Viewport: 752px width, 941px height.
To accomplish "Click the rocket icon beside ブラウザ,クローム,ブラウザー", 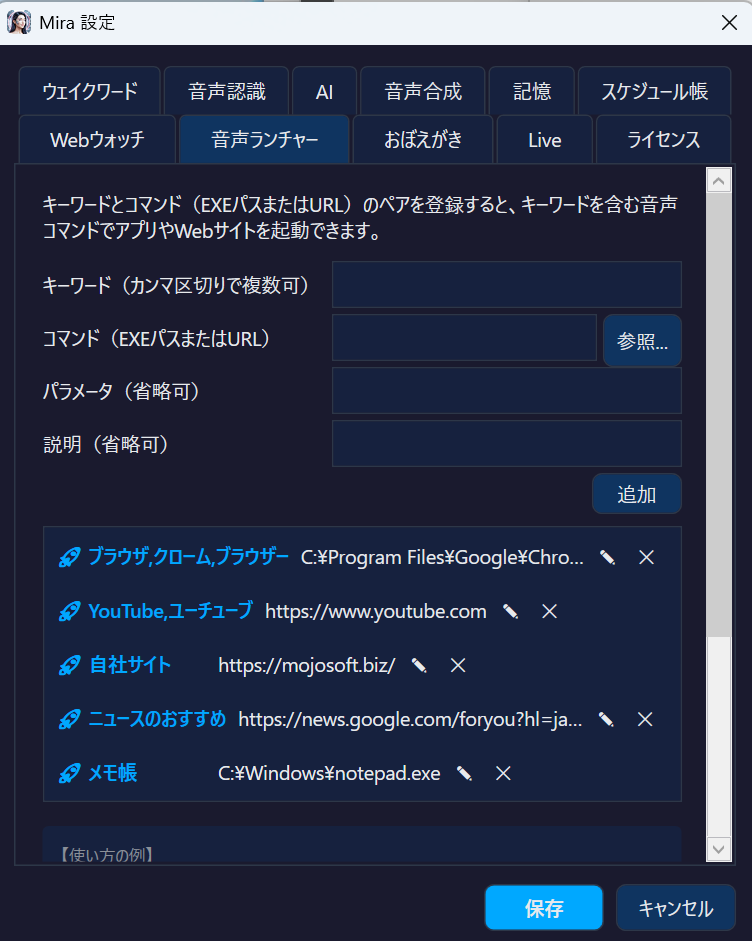I will point(70,558).
